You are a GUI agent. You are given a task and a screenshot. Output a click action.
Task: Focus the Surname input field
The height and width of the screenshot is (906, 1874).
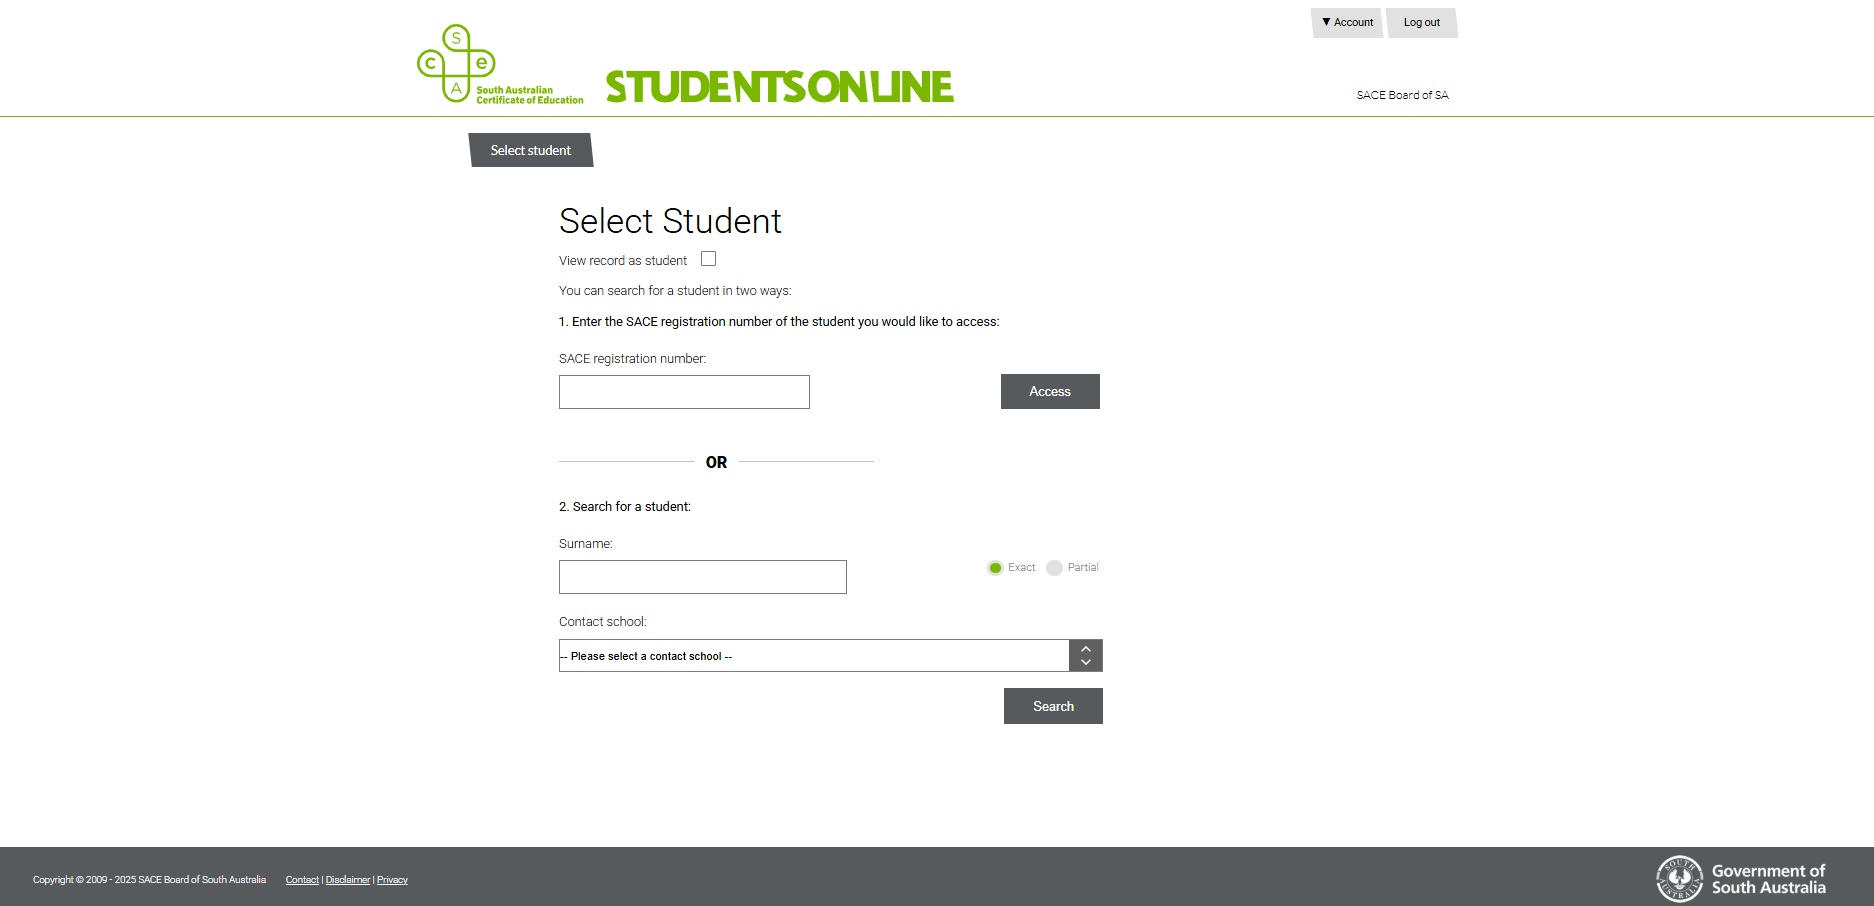point(702,577)
